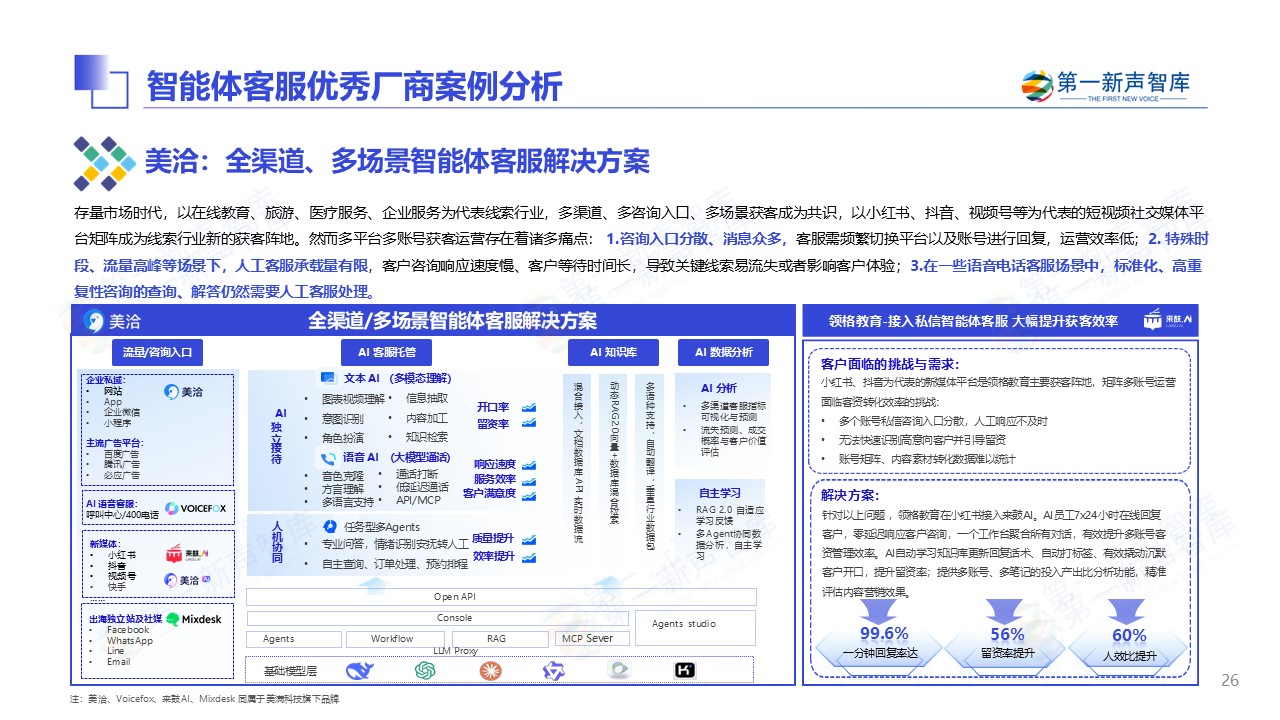Image resolution: width=1280 pixels, height=720 pixels.
Task: Click the green Mixdesk logo
Action: pyautogui.click(x=174, y=619)
